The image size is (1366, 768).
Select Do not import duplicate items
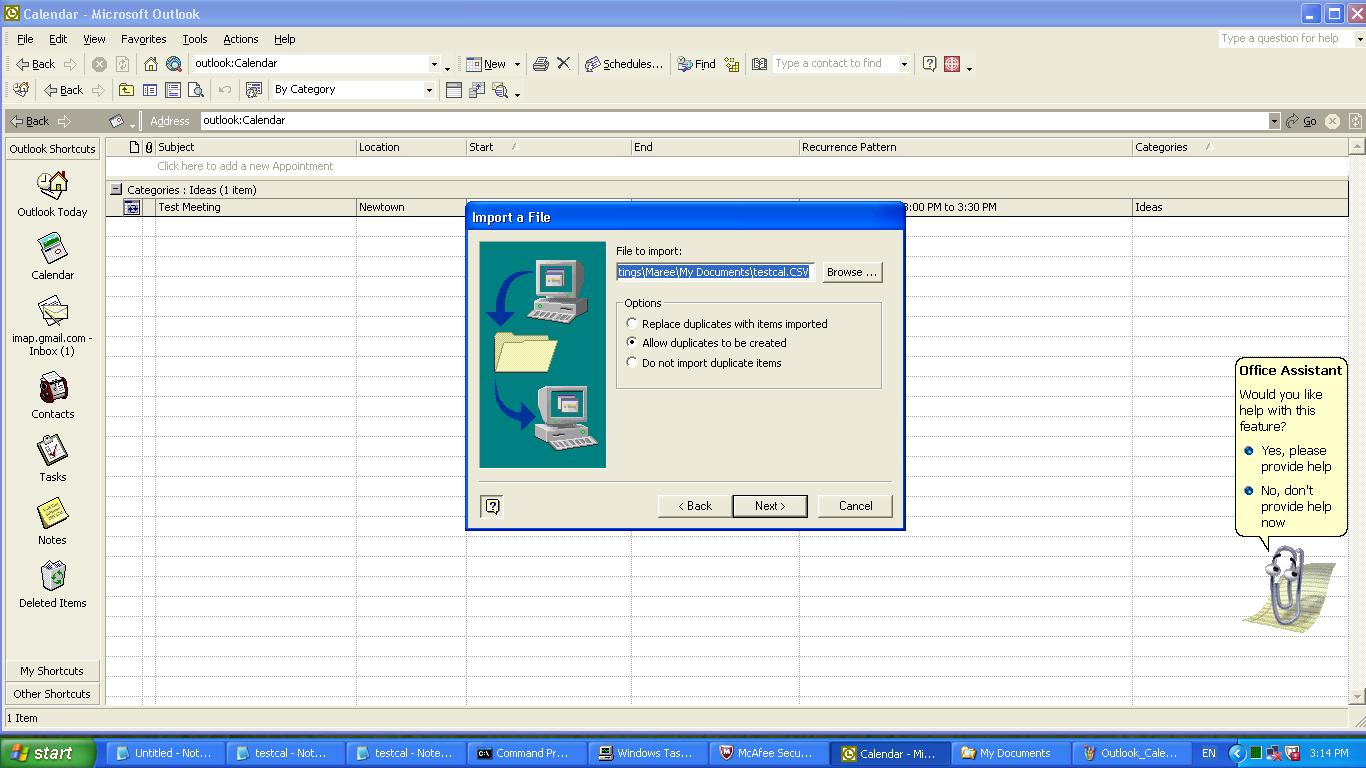point(632,363)
